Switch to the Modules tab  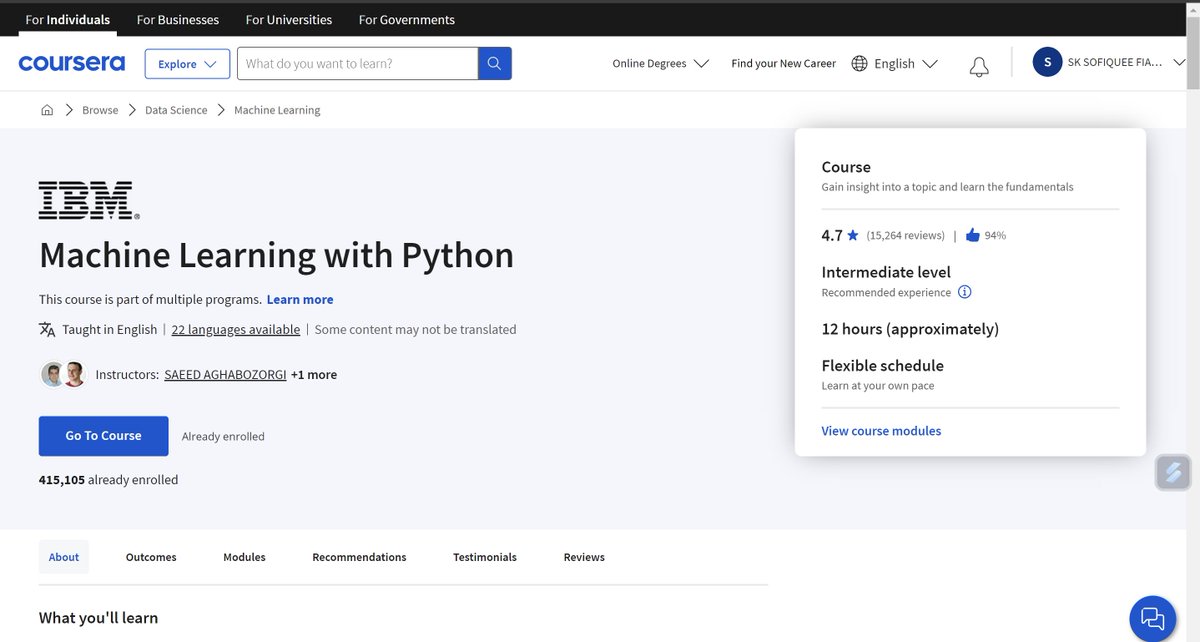pyautogui.click(x=244, y=557)
